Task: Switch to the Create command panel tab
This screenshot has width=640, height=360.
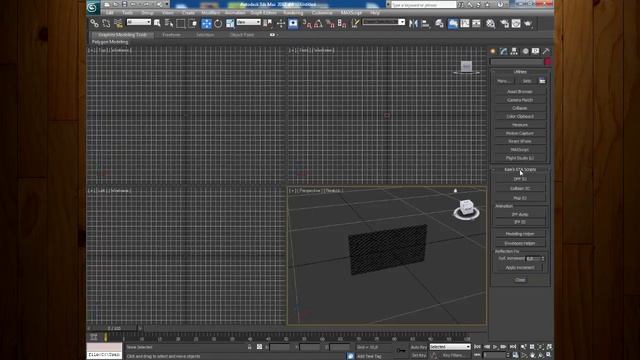Action: click(x=493, y=51)
